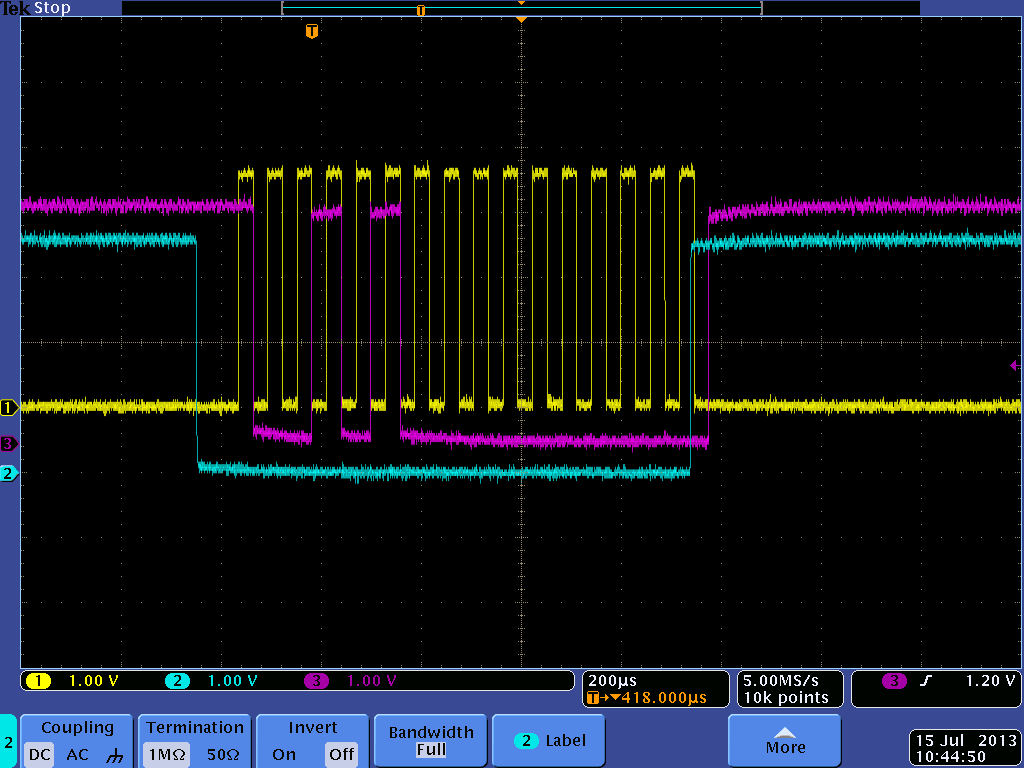
Task: Select the cyan CH2 channel indicator
Action: 178,680
